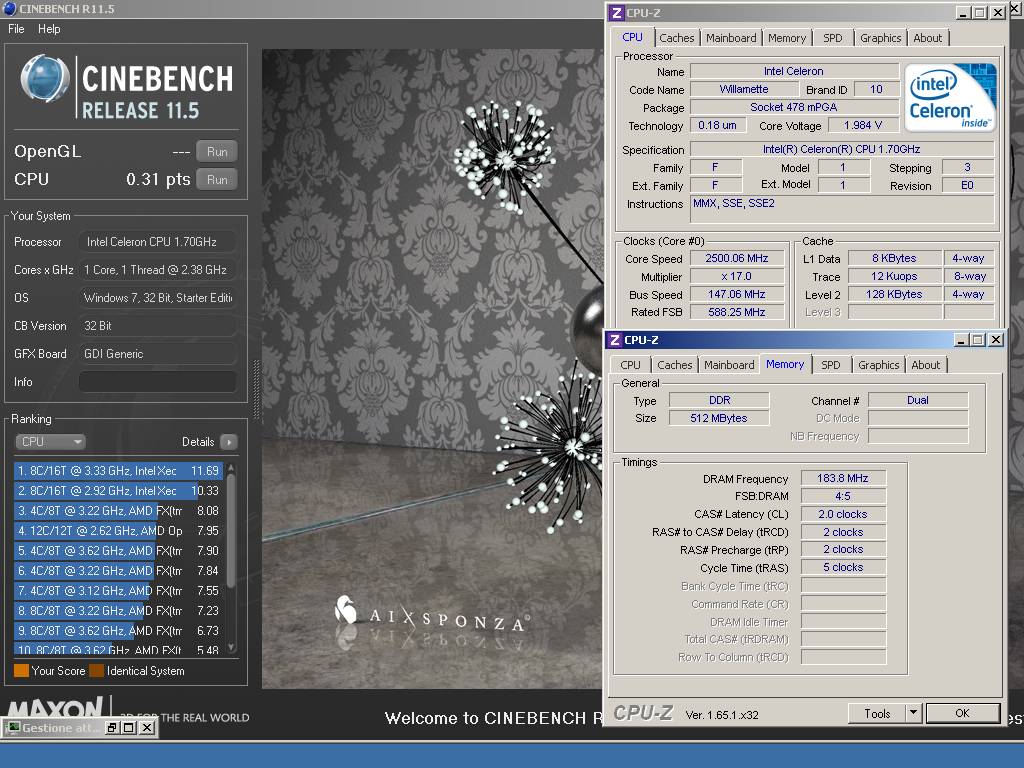Click the Tools button in CPU-Z
The image size is (1024, 768).
click(x=876, y=713)
